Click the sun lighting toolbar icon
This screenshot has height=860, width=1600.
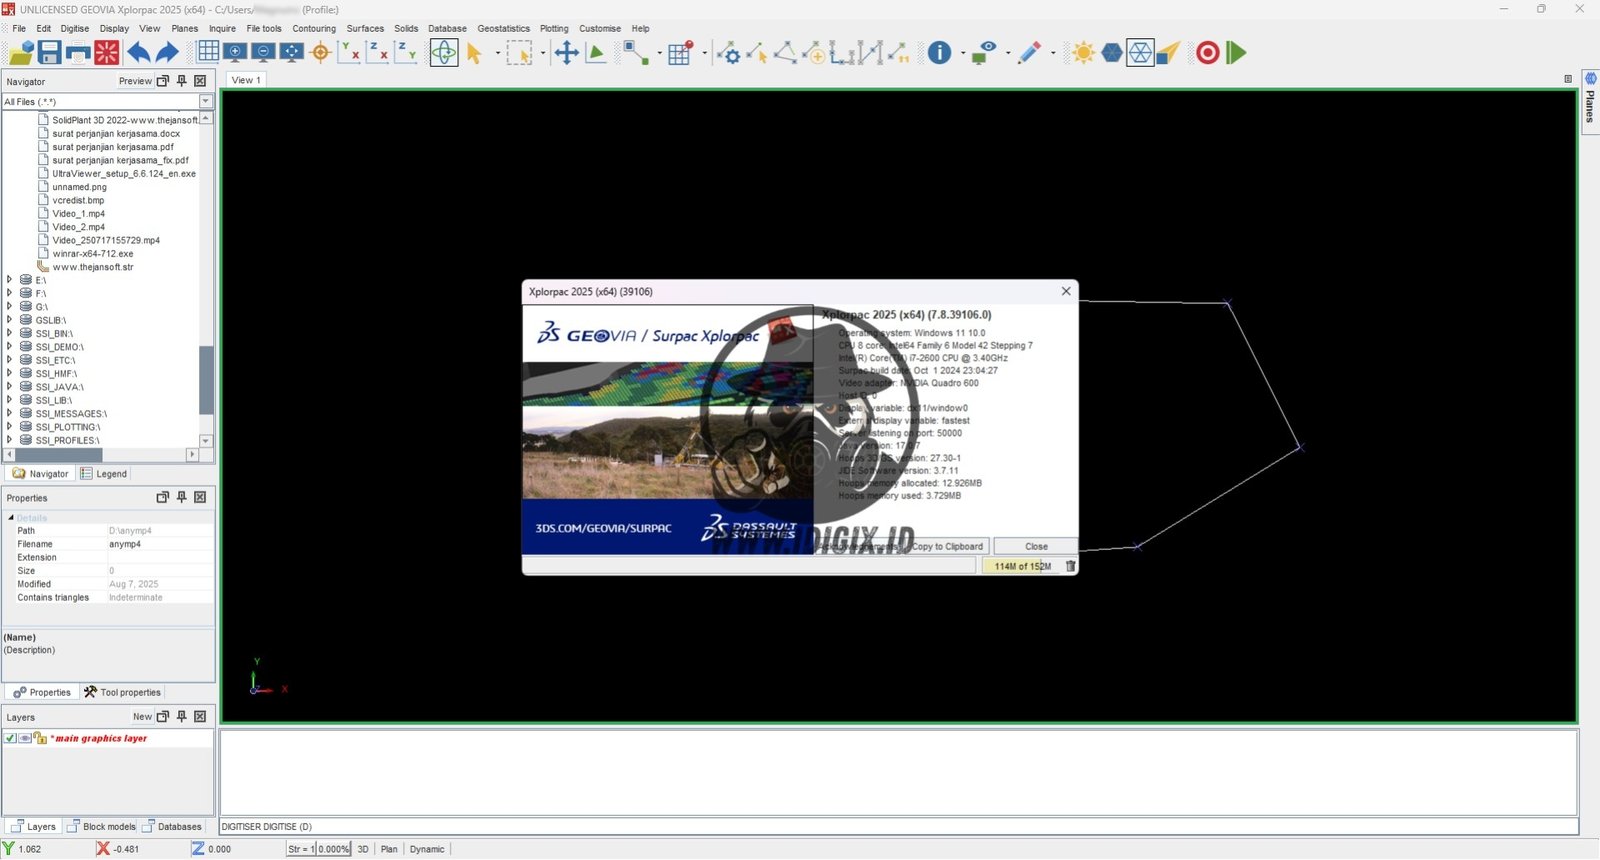pos(1083,53)
